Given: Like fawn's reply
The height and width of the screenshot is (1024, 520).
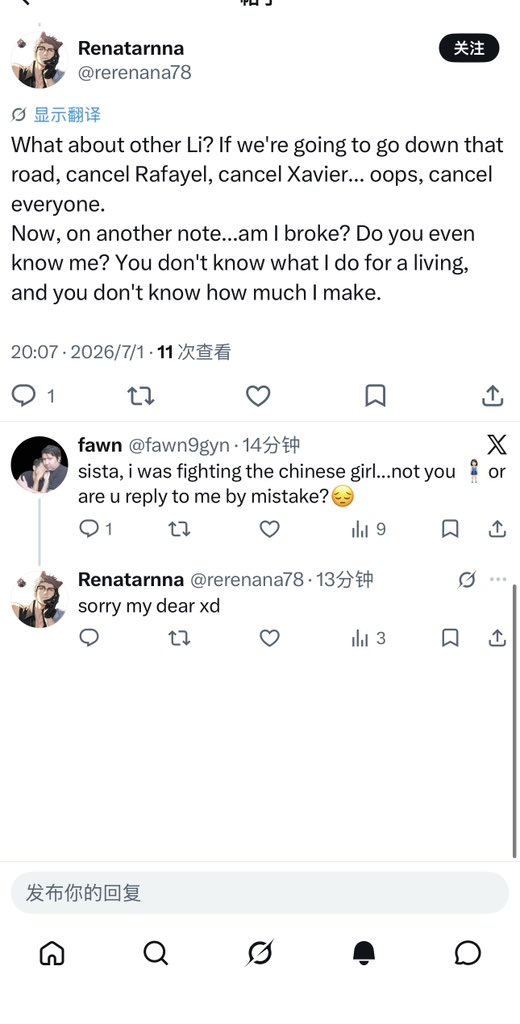Looking at the screenshot, I should tap(270, 529).
